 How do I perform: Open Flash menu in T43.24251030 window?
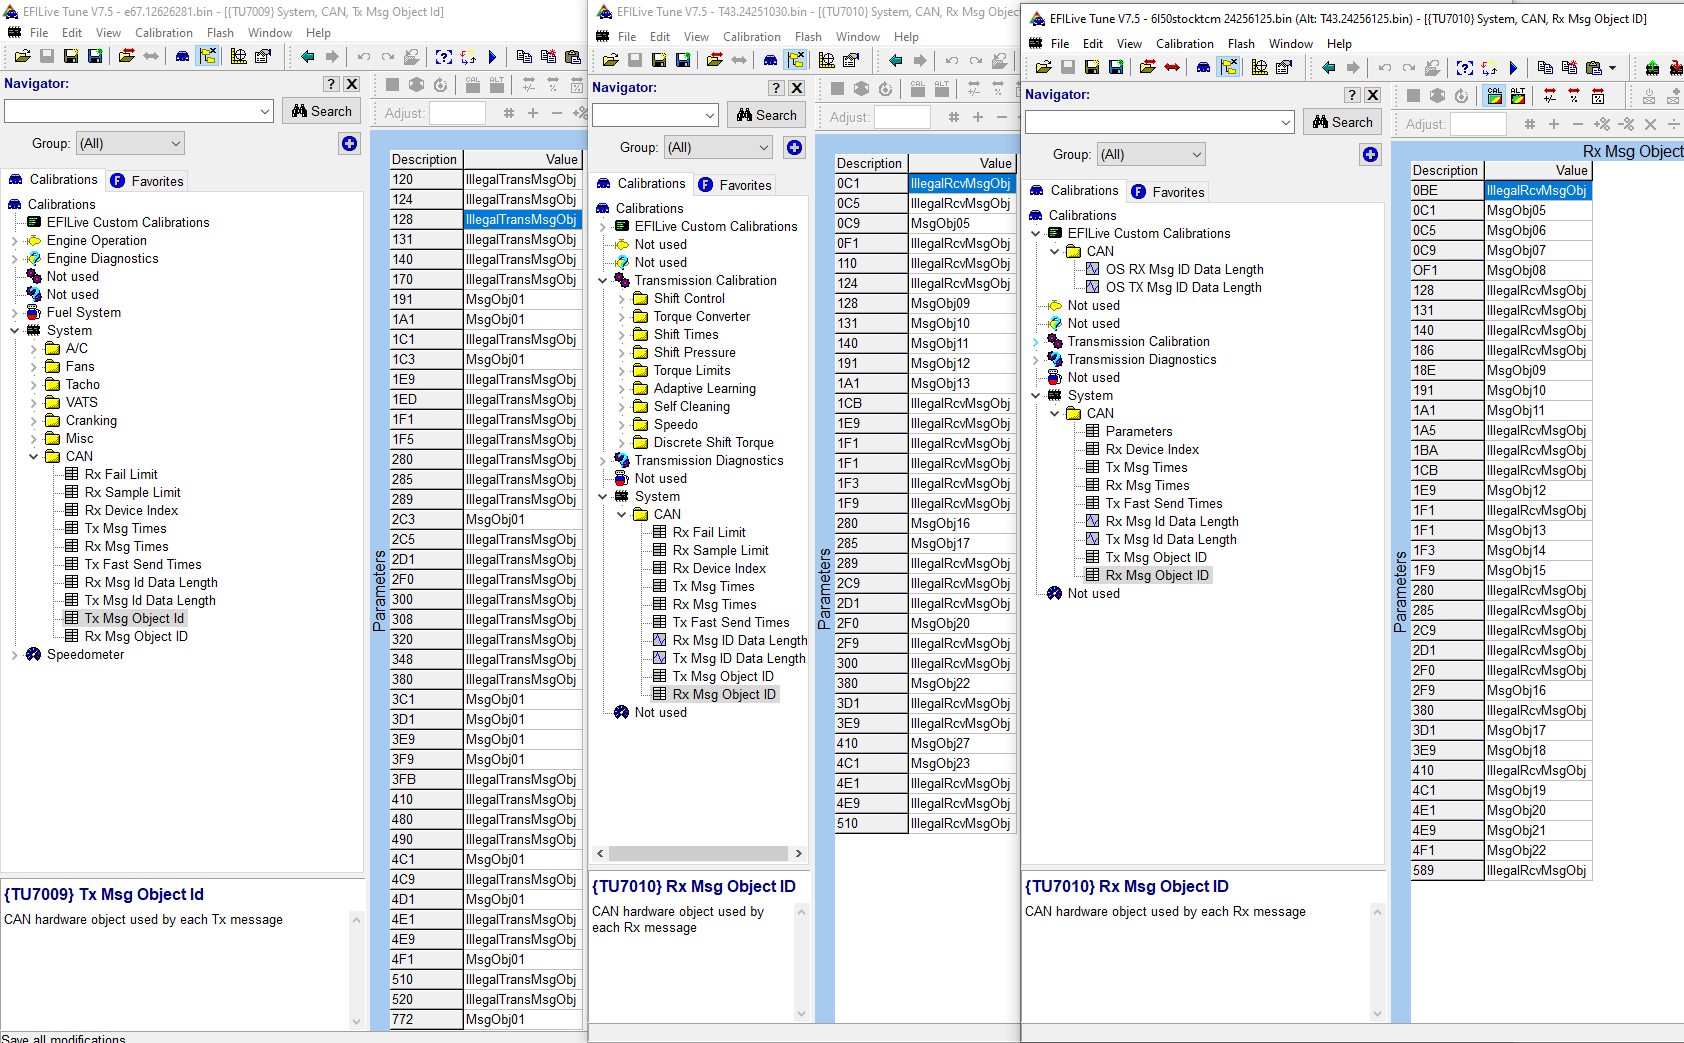coord(808,37)
